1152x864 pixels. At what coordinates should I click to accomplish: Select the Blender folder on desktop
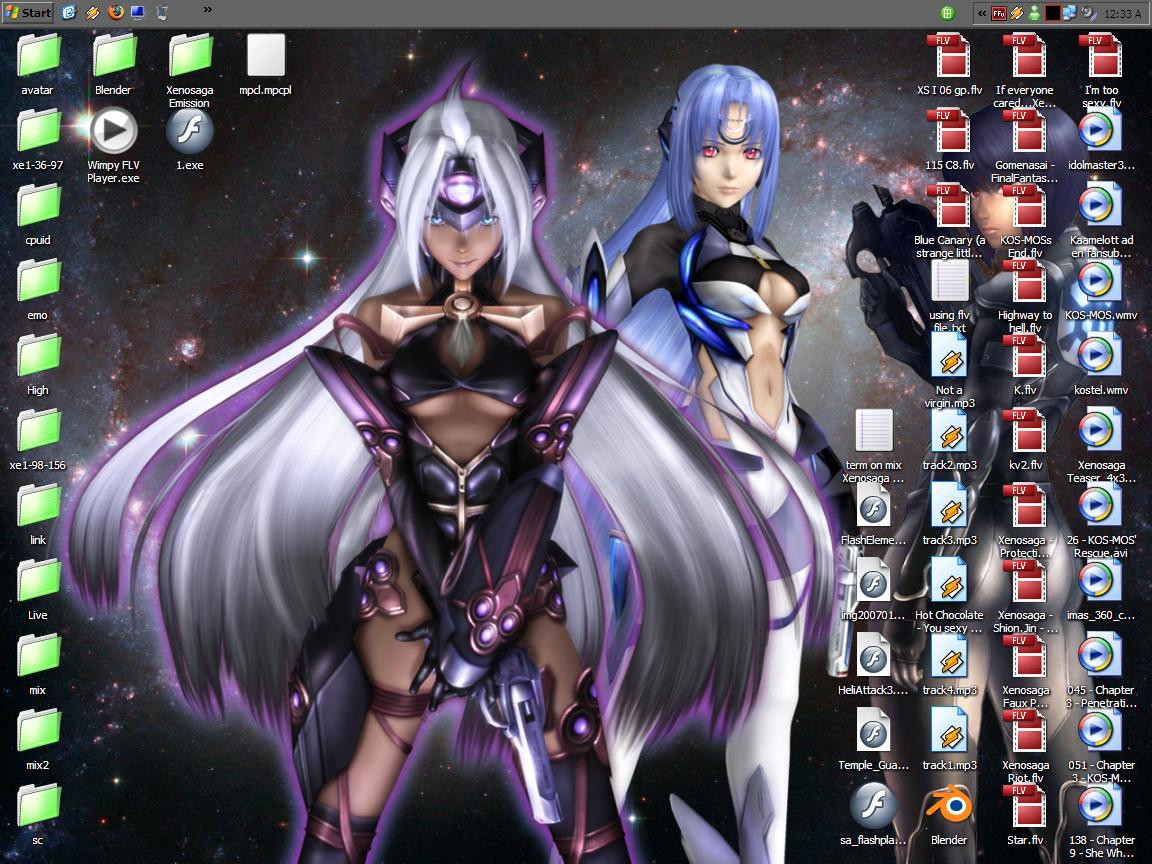(113, 65)
